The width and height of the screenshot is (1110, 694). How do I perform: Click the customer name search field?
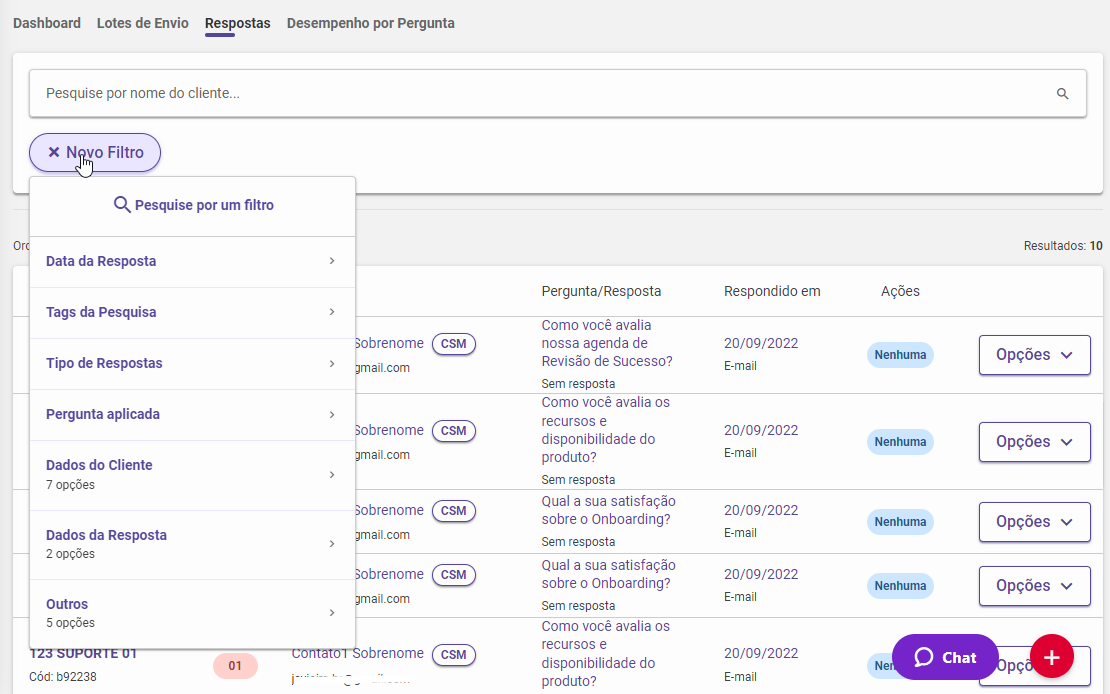540,94
